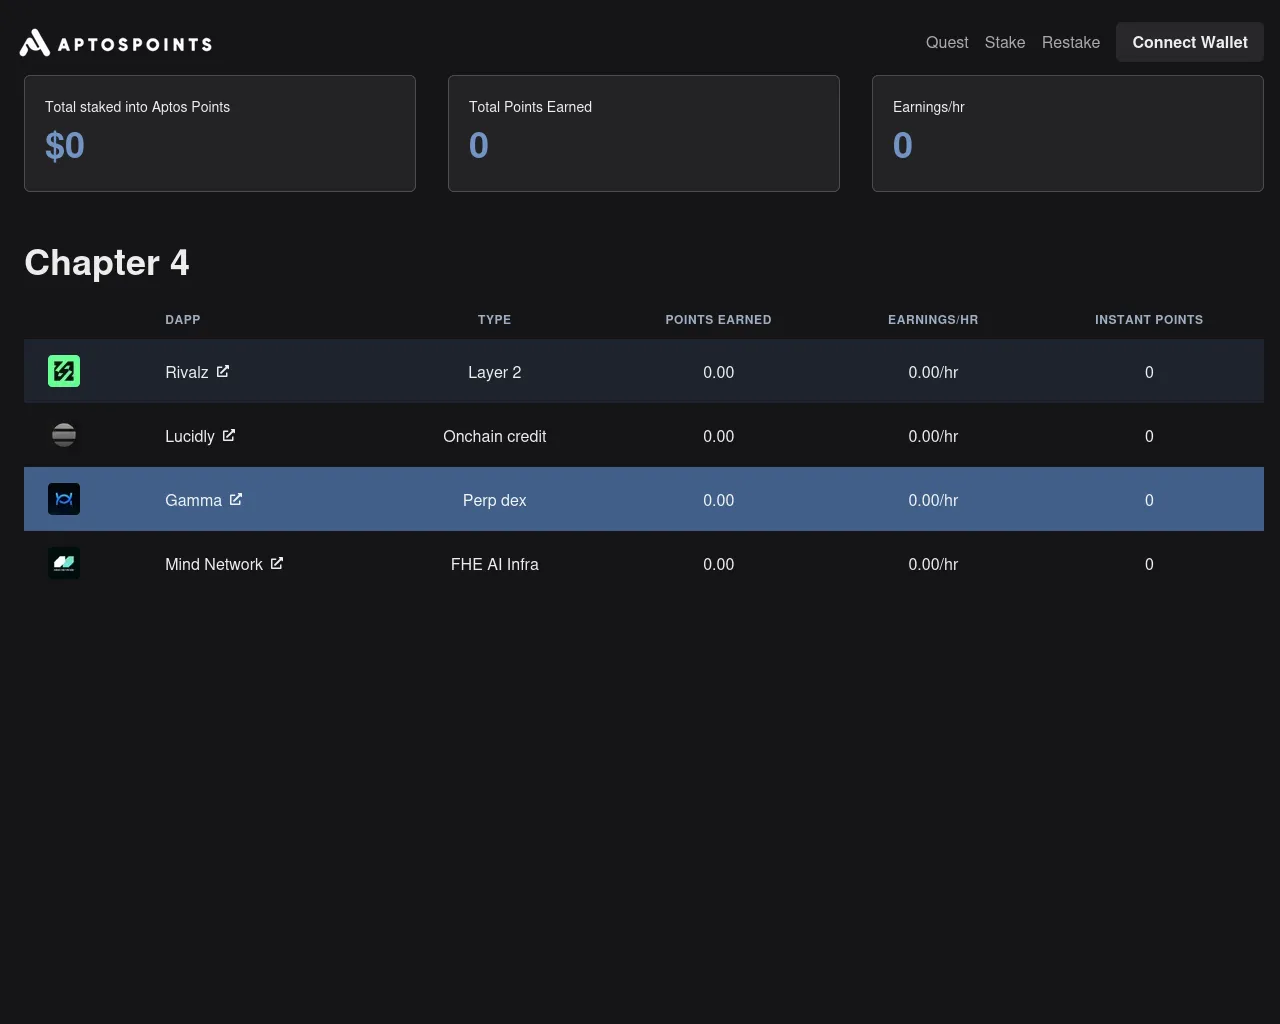Viewport: 1280px width, 1024px height.
Task: Click Rivalz instant points 0 value
Action: click(1149, 372)
